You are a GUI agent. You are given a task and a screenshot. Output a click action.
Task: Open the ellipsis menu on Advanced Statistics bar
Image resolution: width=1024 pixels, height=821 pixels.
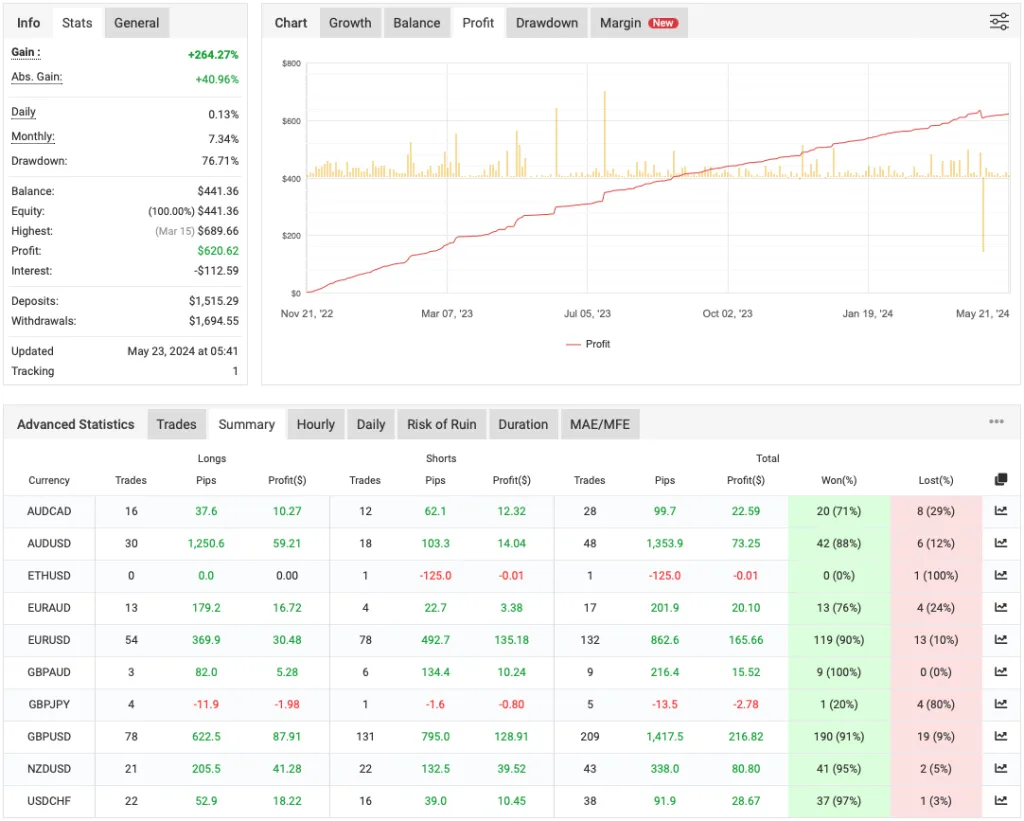click(996, 423)
